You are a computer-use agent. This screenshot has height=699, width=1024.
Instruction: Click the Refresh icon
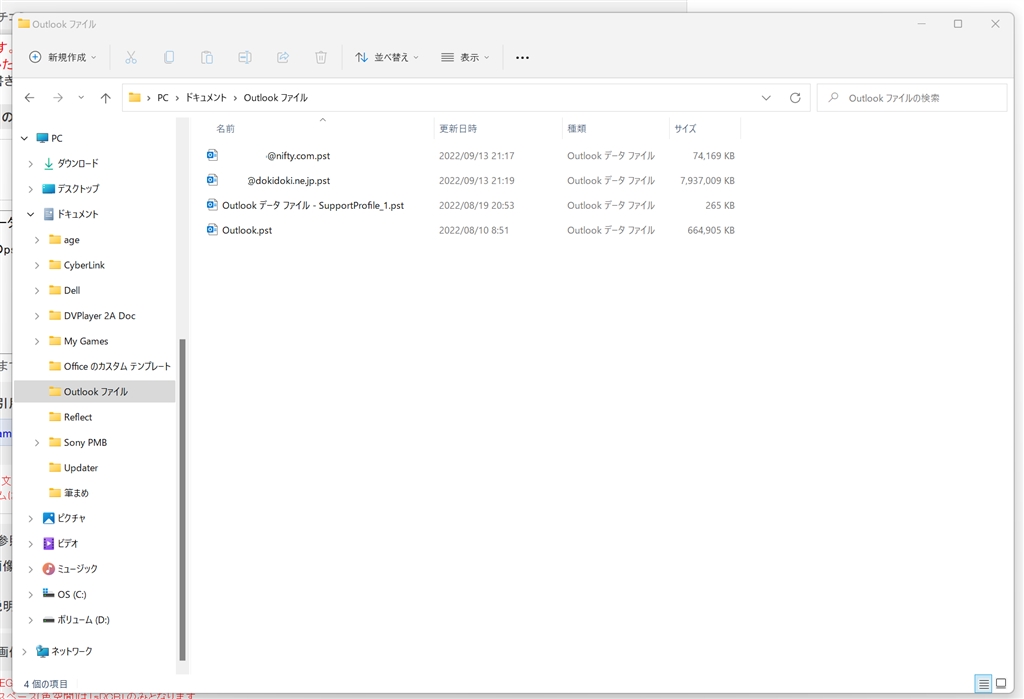coord(795,98)
